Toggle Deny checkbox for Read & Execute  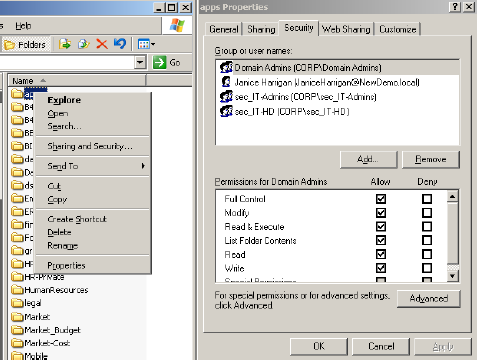427,227
